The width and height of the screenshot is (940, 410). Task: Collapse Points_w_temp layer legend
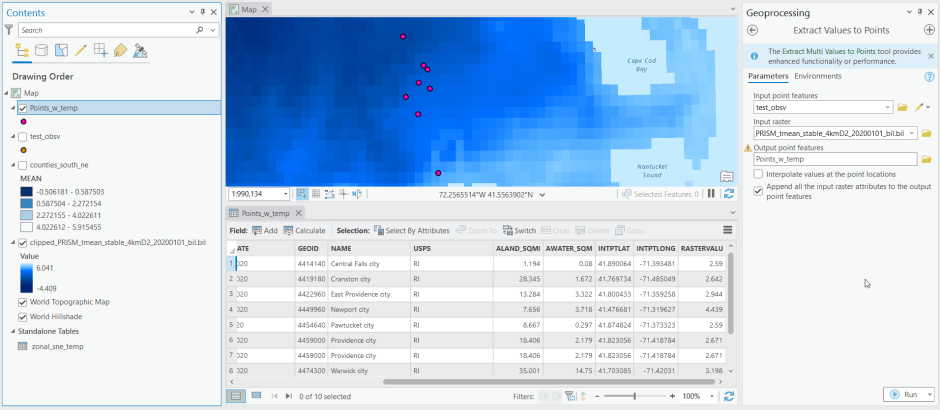pyautogui.click(x=13, y=108)
